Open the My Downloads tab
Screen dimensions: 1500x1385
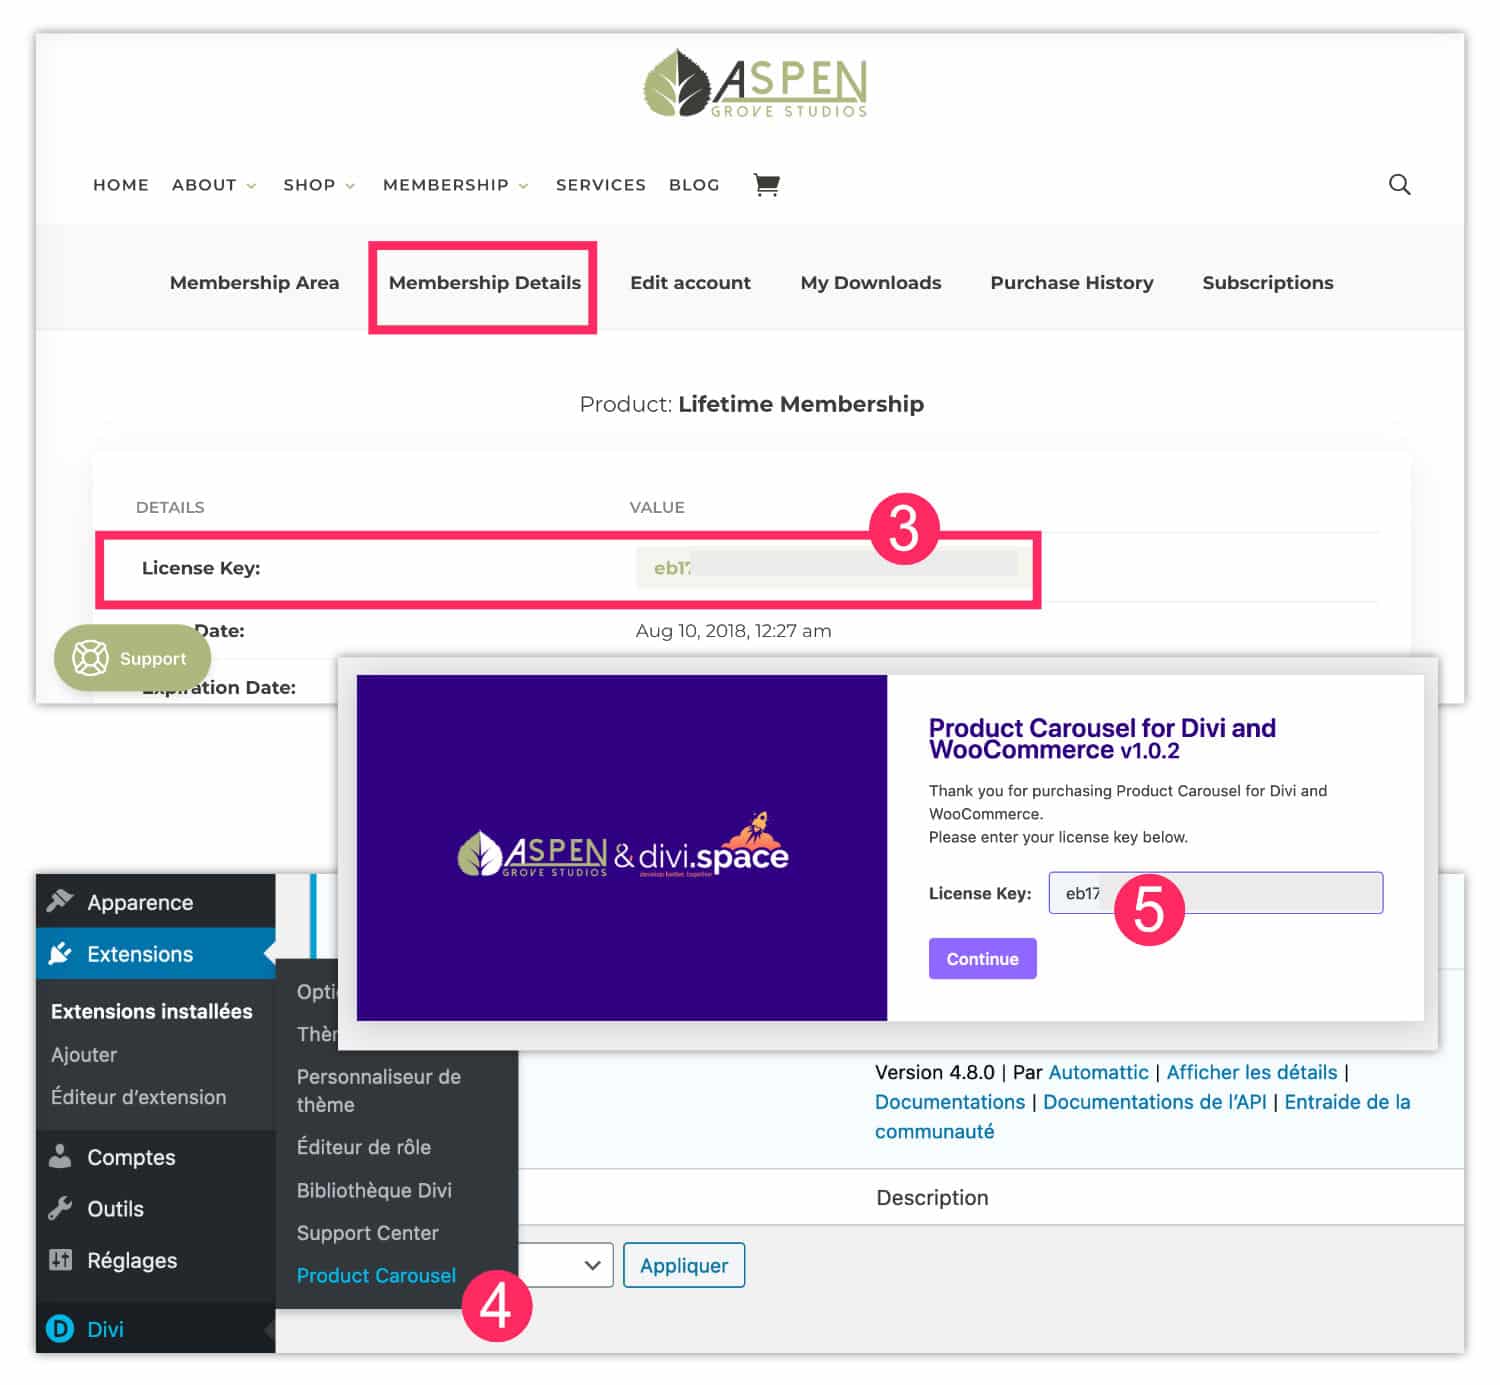pos(871,283)
